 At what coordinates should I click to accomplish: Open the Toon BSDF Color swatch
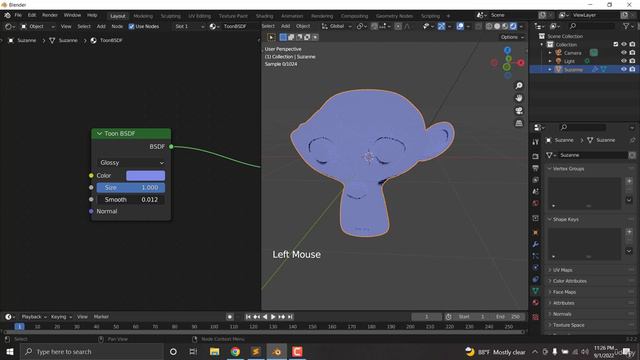(x=145, y=176)
